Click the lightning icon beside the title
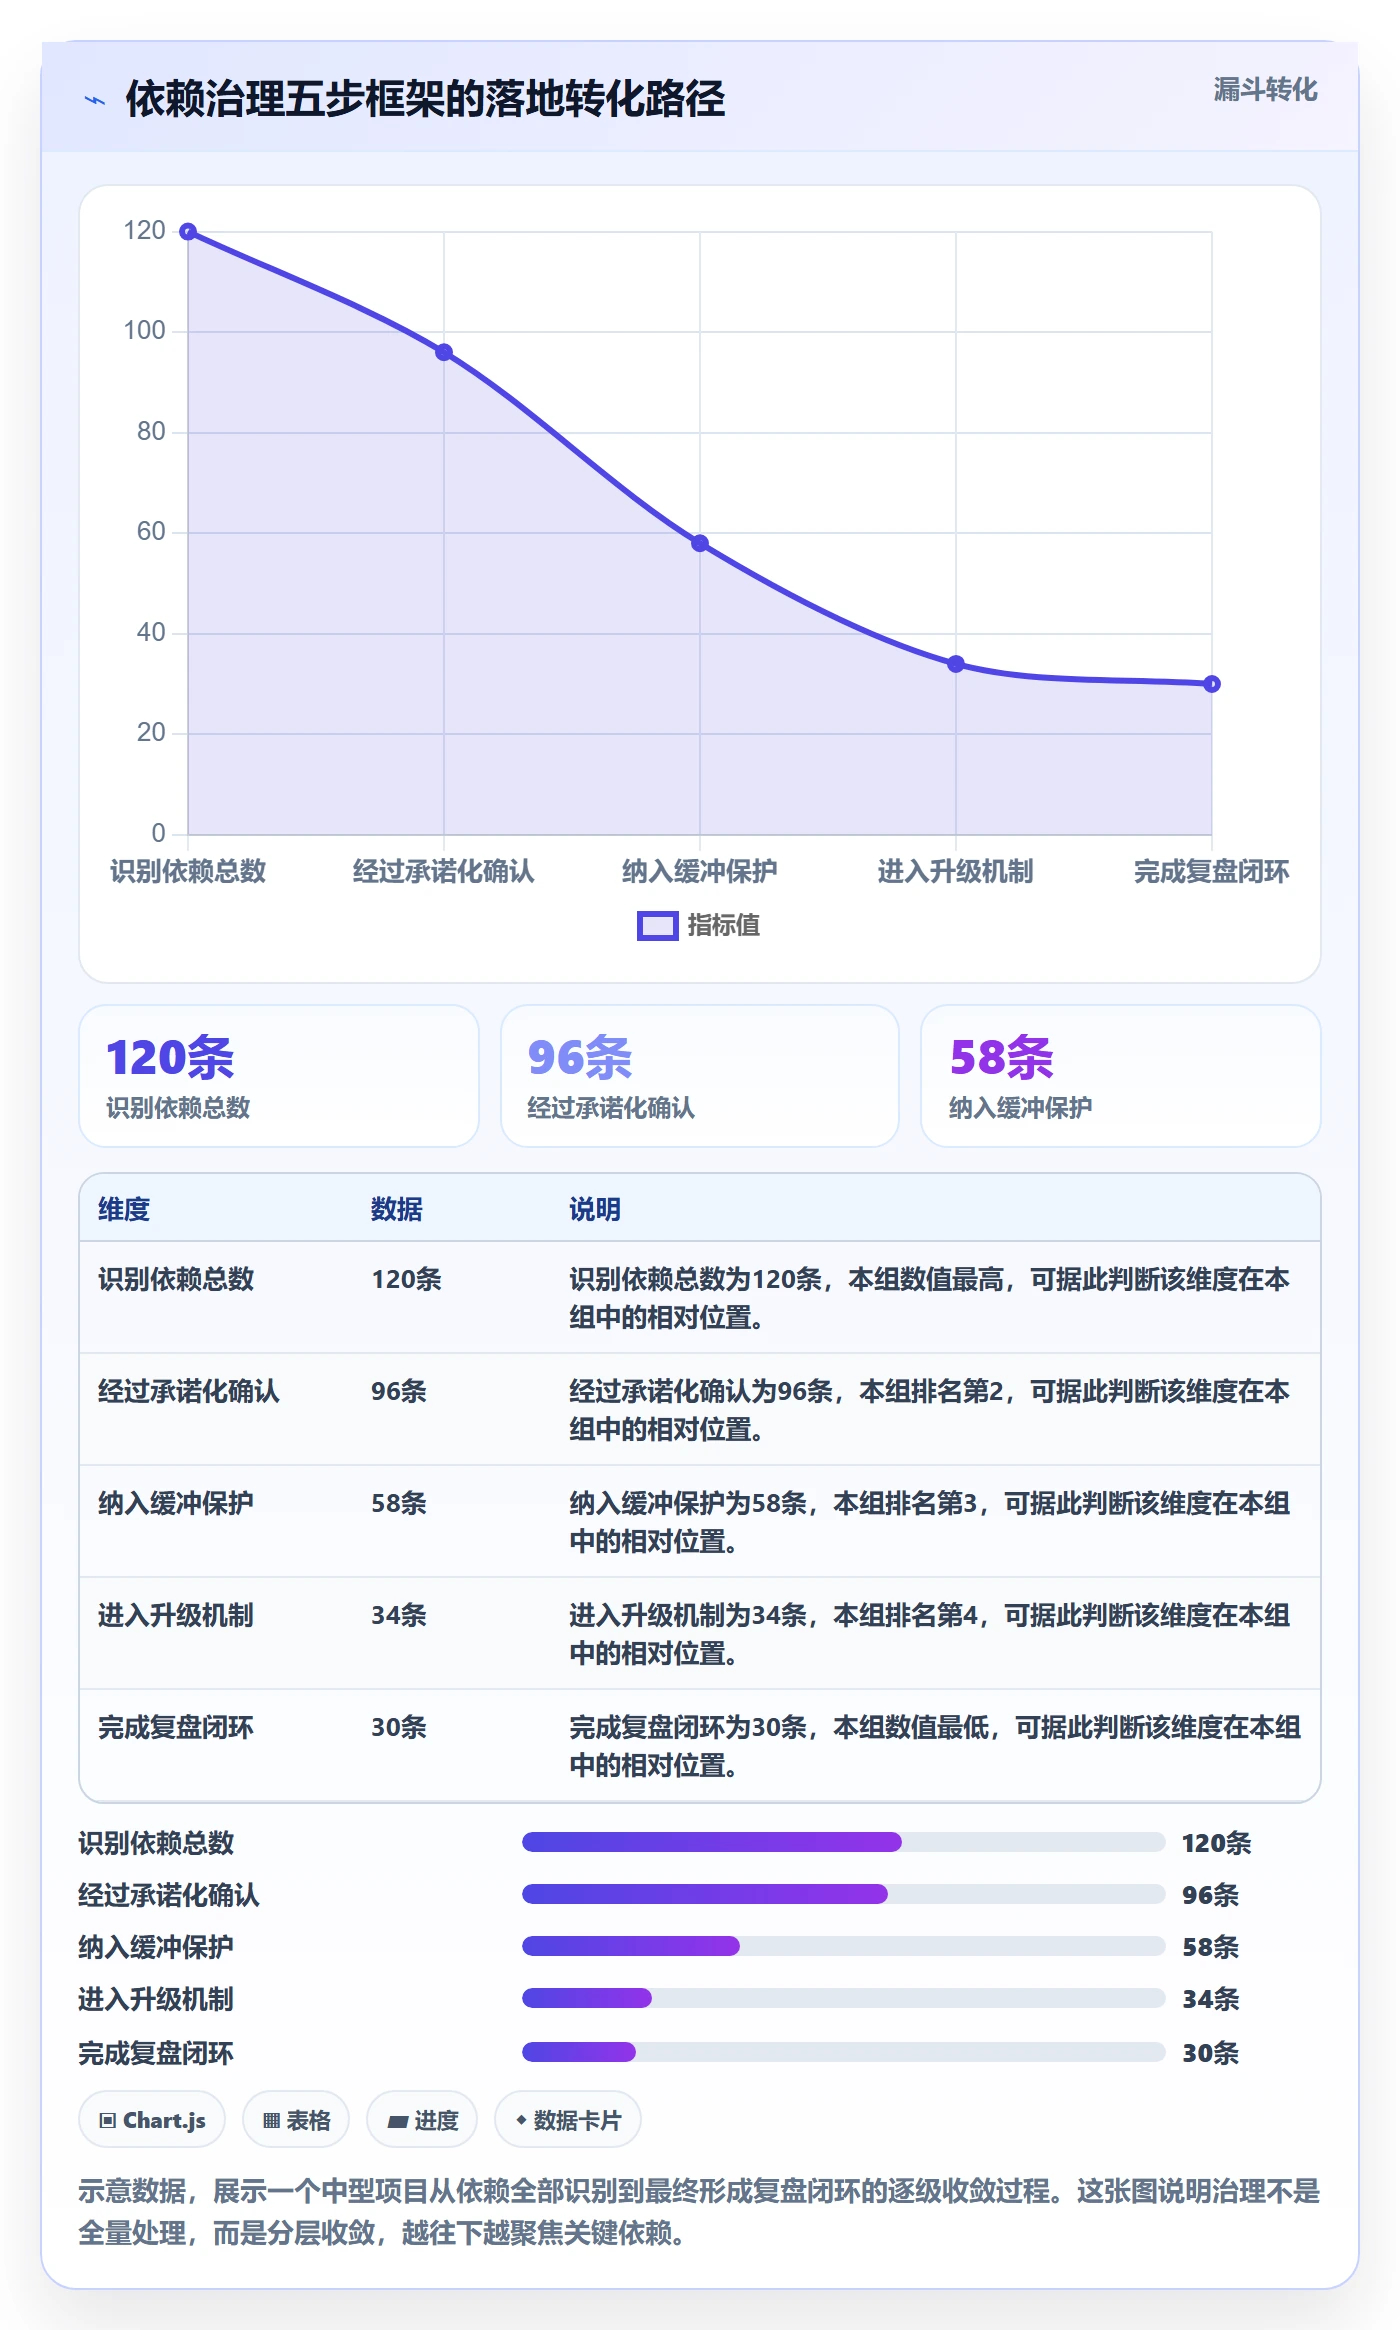The width and height of the screenshot is (1400, 2330). pos(95,100)
